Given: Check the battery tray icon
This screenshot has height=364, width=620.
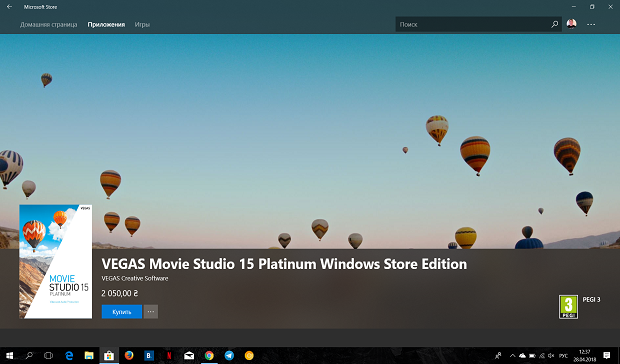Looking at the screenshot, I should click(x=532, y=356).
